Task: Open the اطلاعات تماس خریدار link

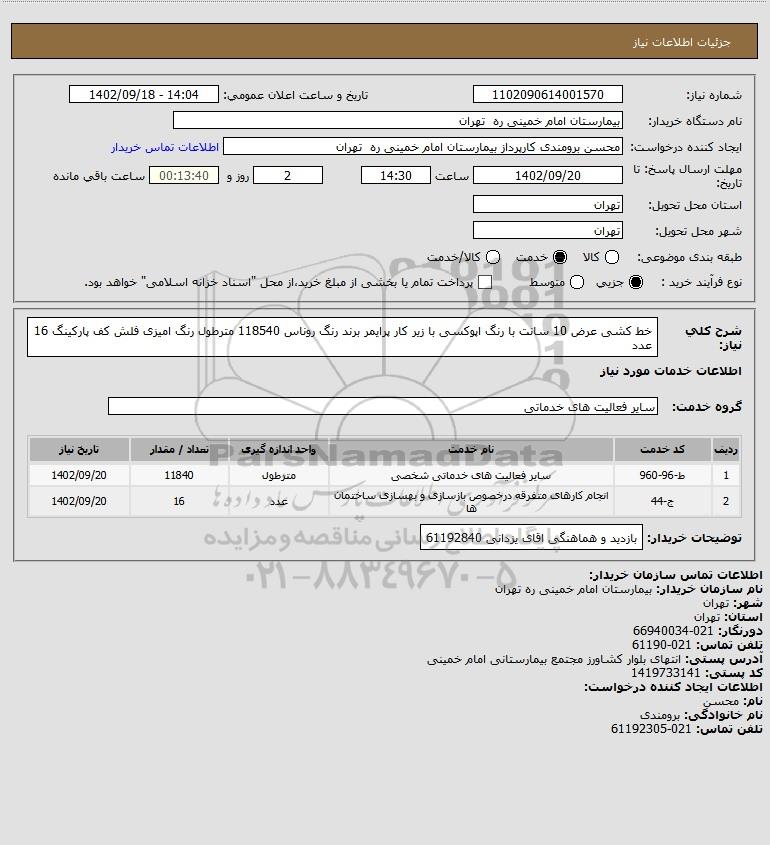Action: pos(165,147)
